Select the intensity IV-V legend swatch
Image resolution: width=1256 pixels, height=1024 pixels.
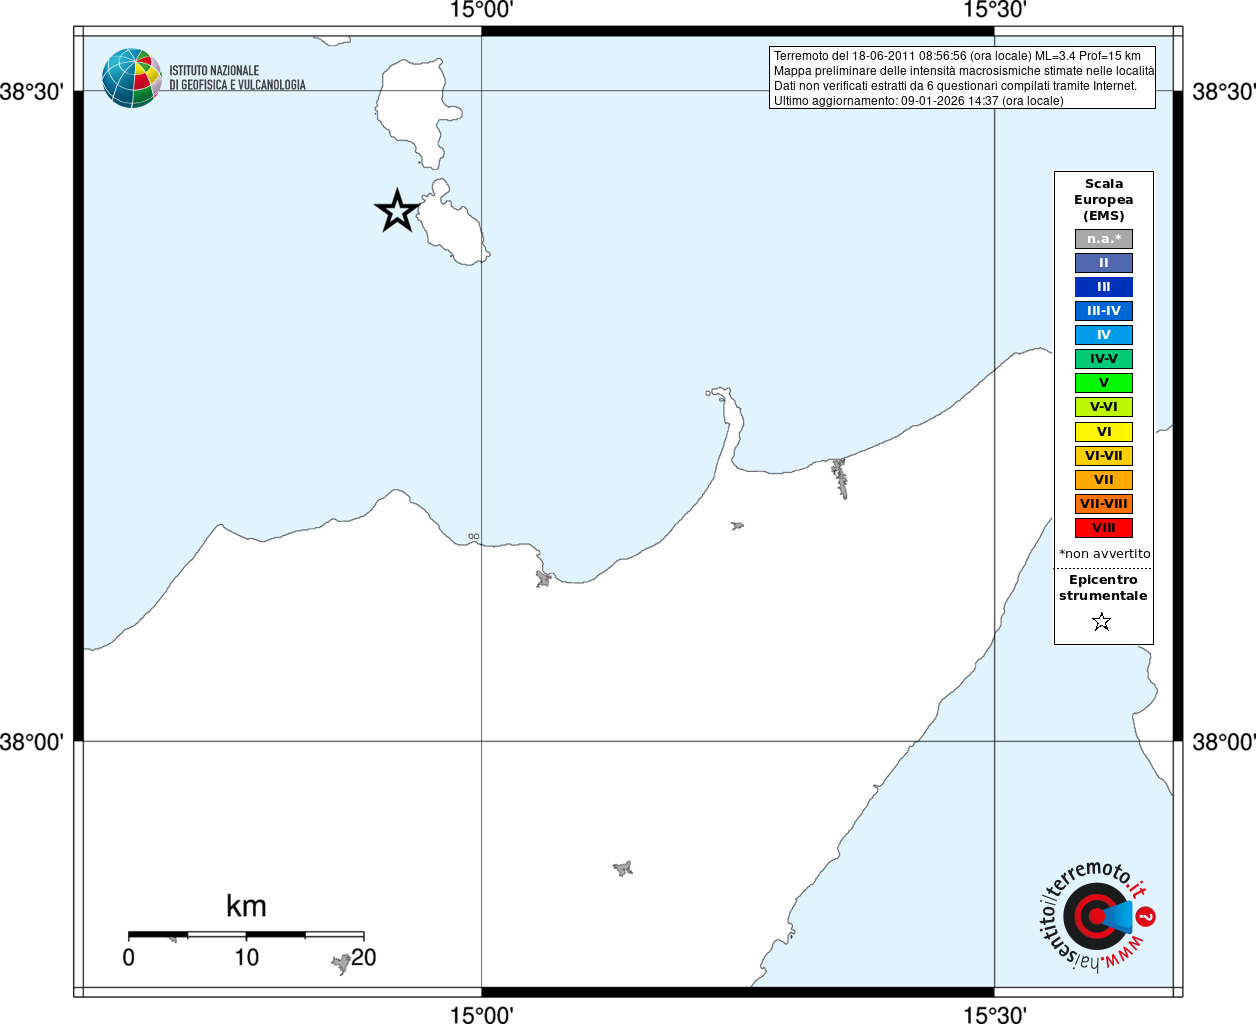(x=1104, y=359)
